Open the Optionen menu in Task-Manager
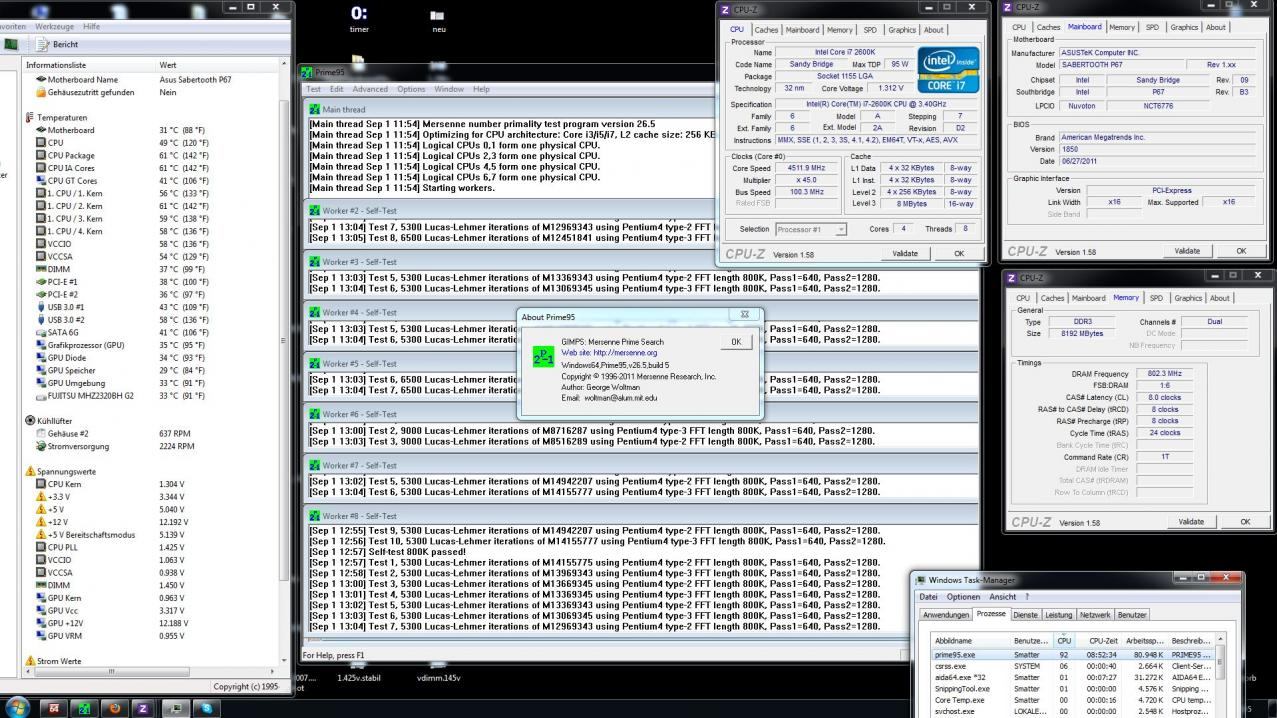 click(x=963, y=597)
